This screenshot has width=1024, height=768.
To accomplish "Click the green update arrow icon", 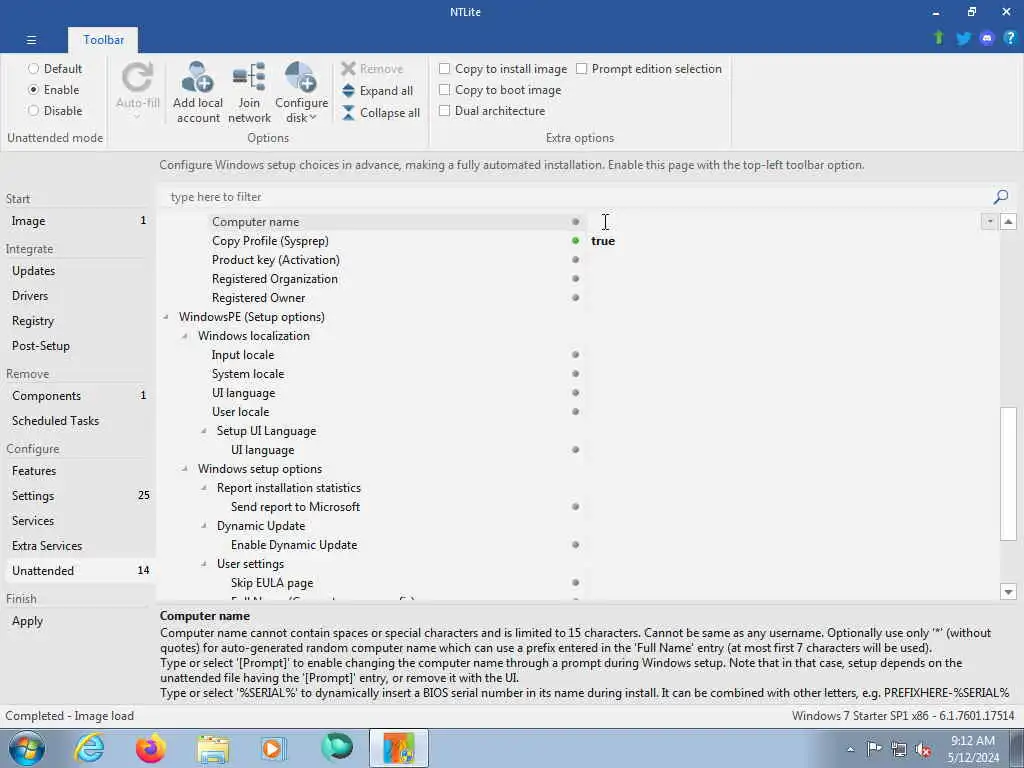I will pyautogui.click(x=938, y=38).
